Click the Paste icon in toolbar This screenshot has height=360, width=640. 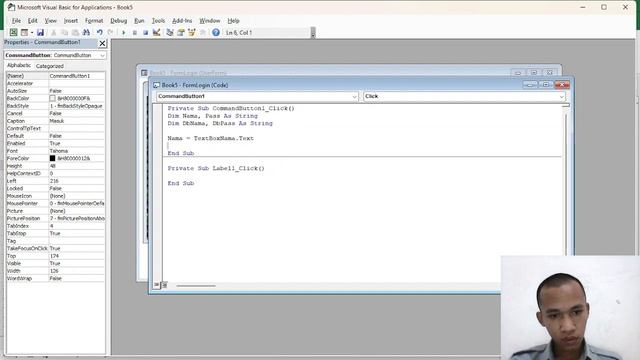[x=75, y=32]
